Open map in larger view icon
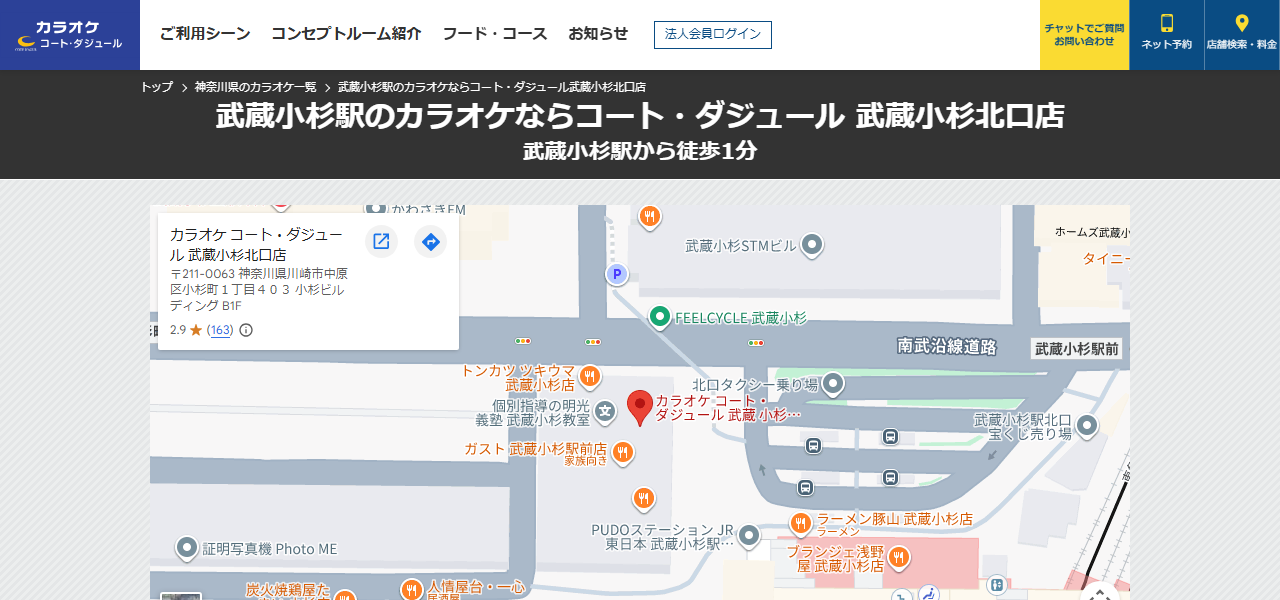The height and width of the screenshot is (600, 1280). coord(381,241)
